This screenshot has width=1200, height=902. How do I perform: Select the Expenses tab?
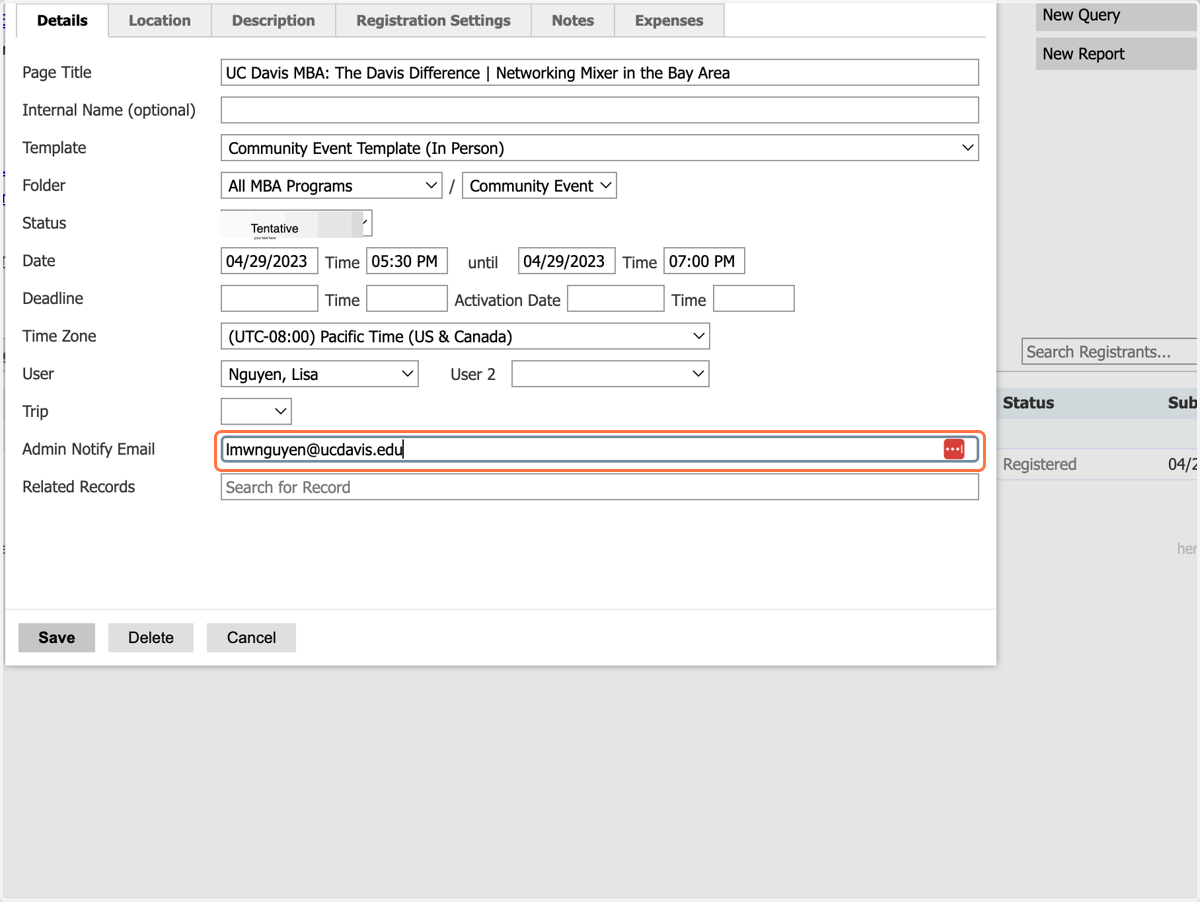point(669,20)
